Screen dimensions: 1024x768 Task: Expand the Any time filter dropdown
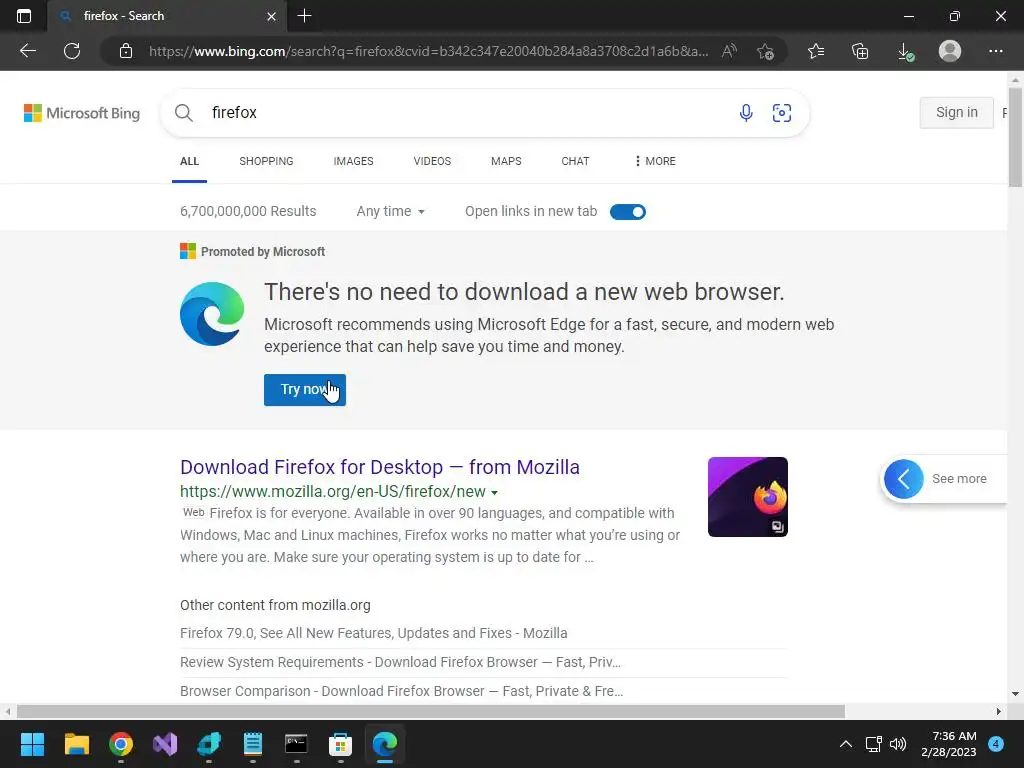point(391,212)
